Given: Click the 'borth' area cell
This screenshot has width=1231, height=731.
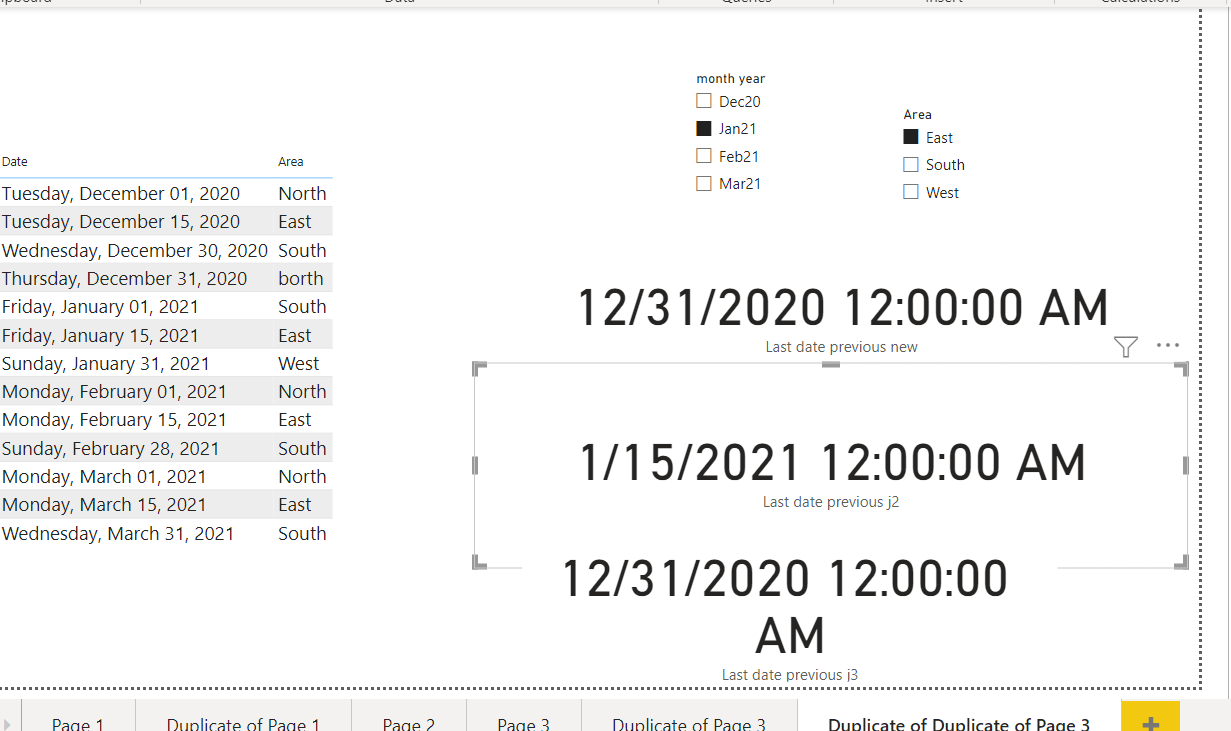Looking at the screenshot, I should 301,278.
